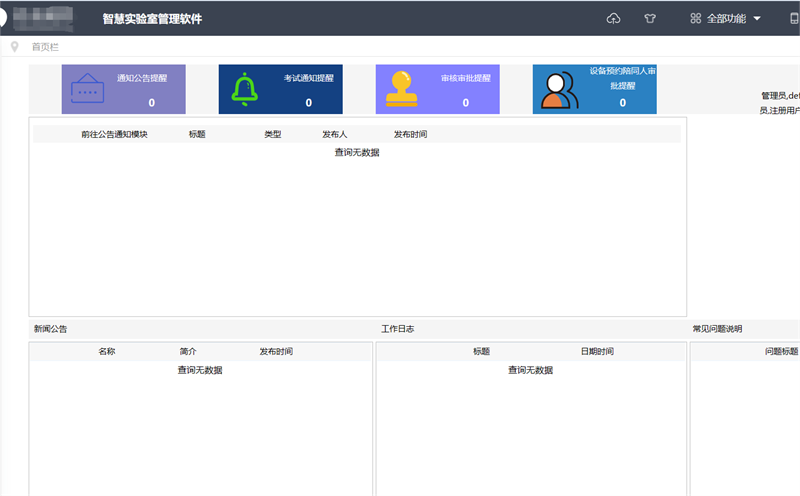Select the 首页栏 breadcrumb tab
Image resolution: width=800 pixels, height=496 pixels.
tap(45, 47)
